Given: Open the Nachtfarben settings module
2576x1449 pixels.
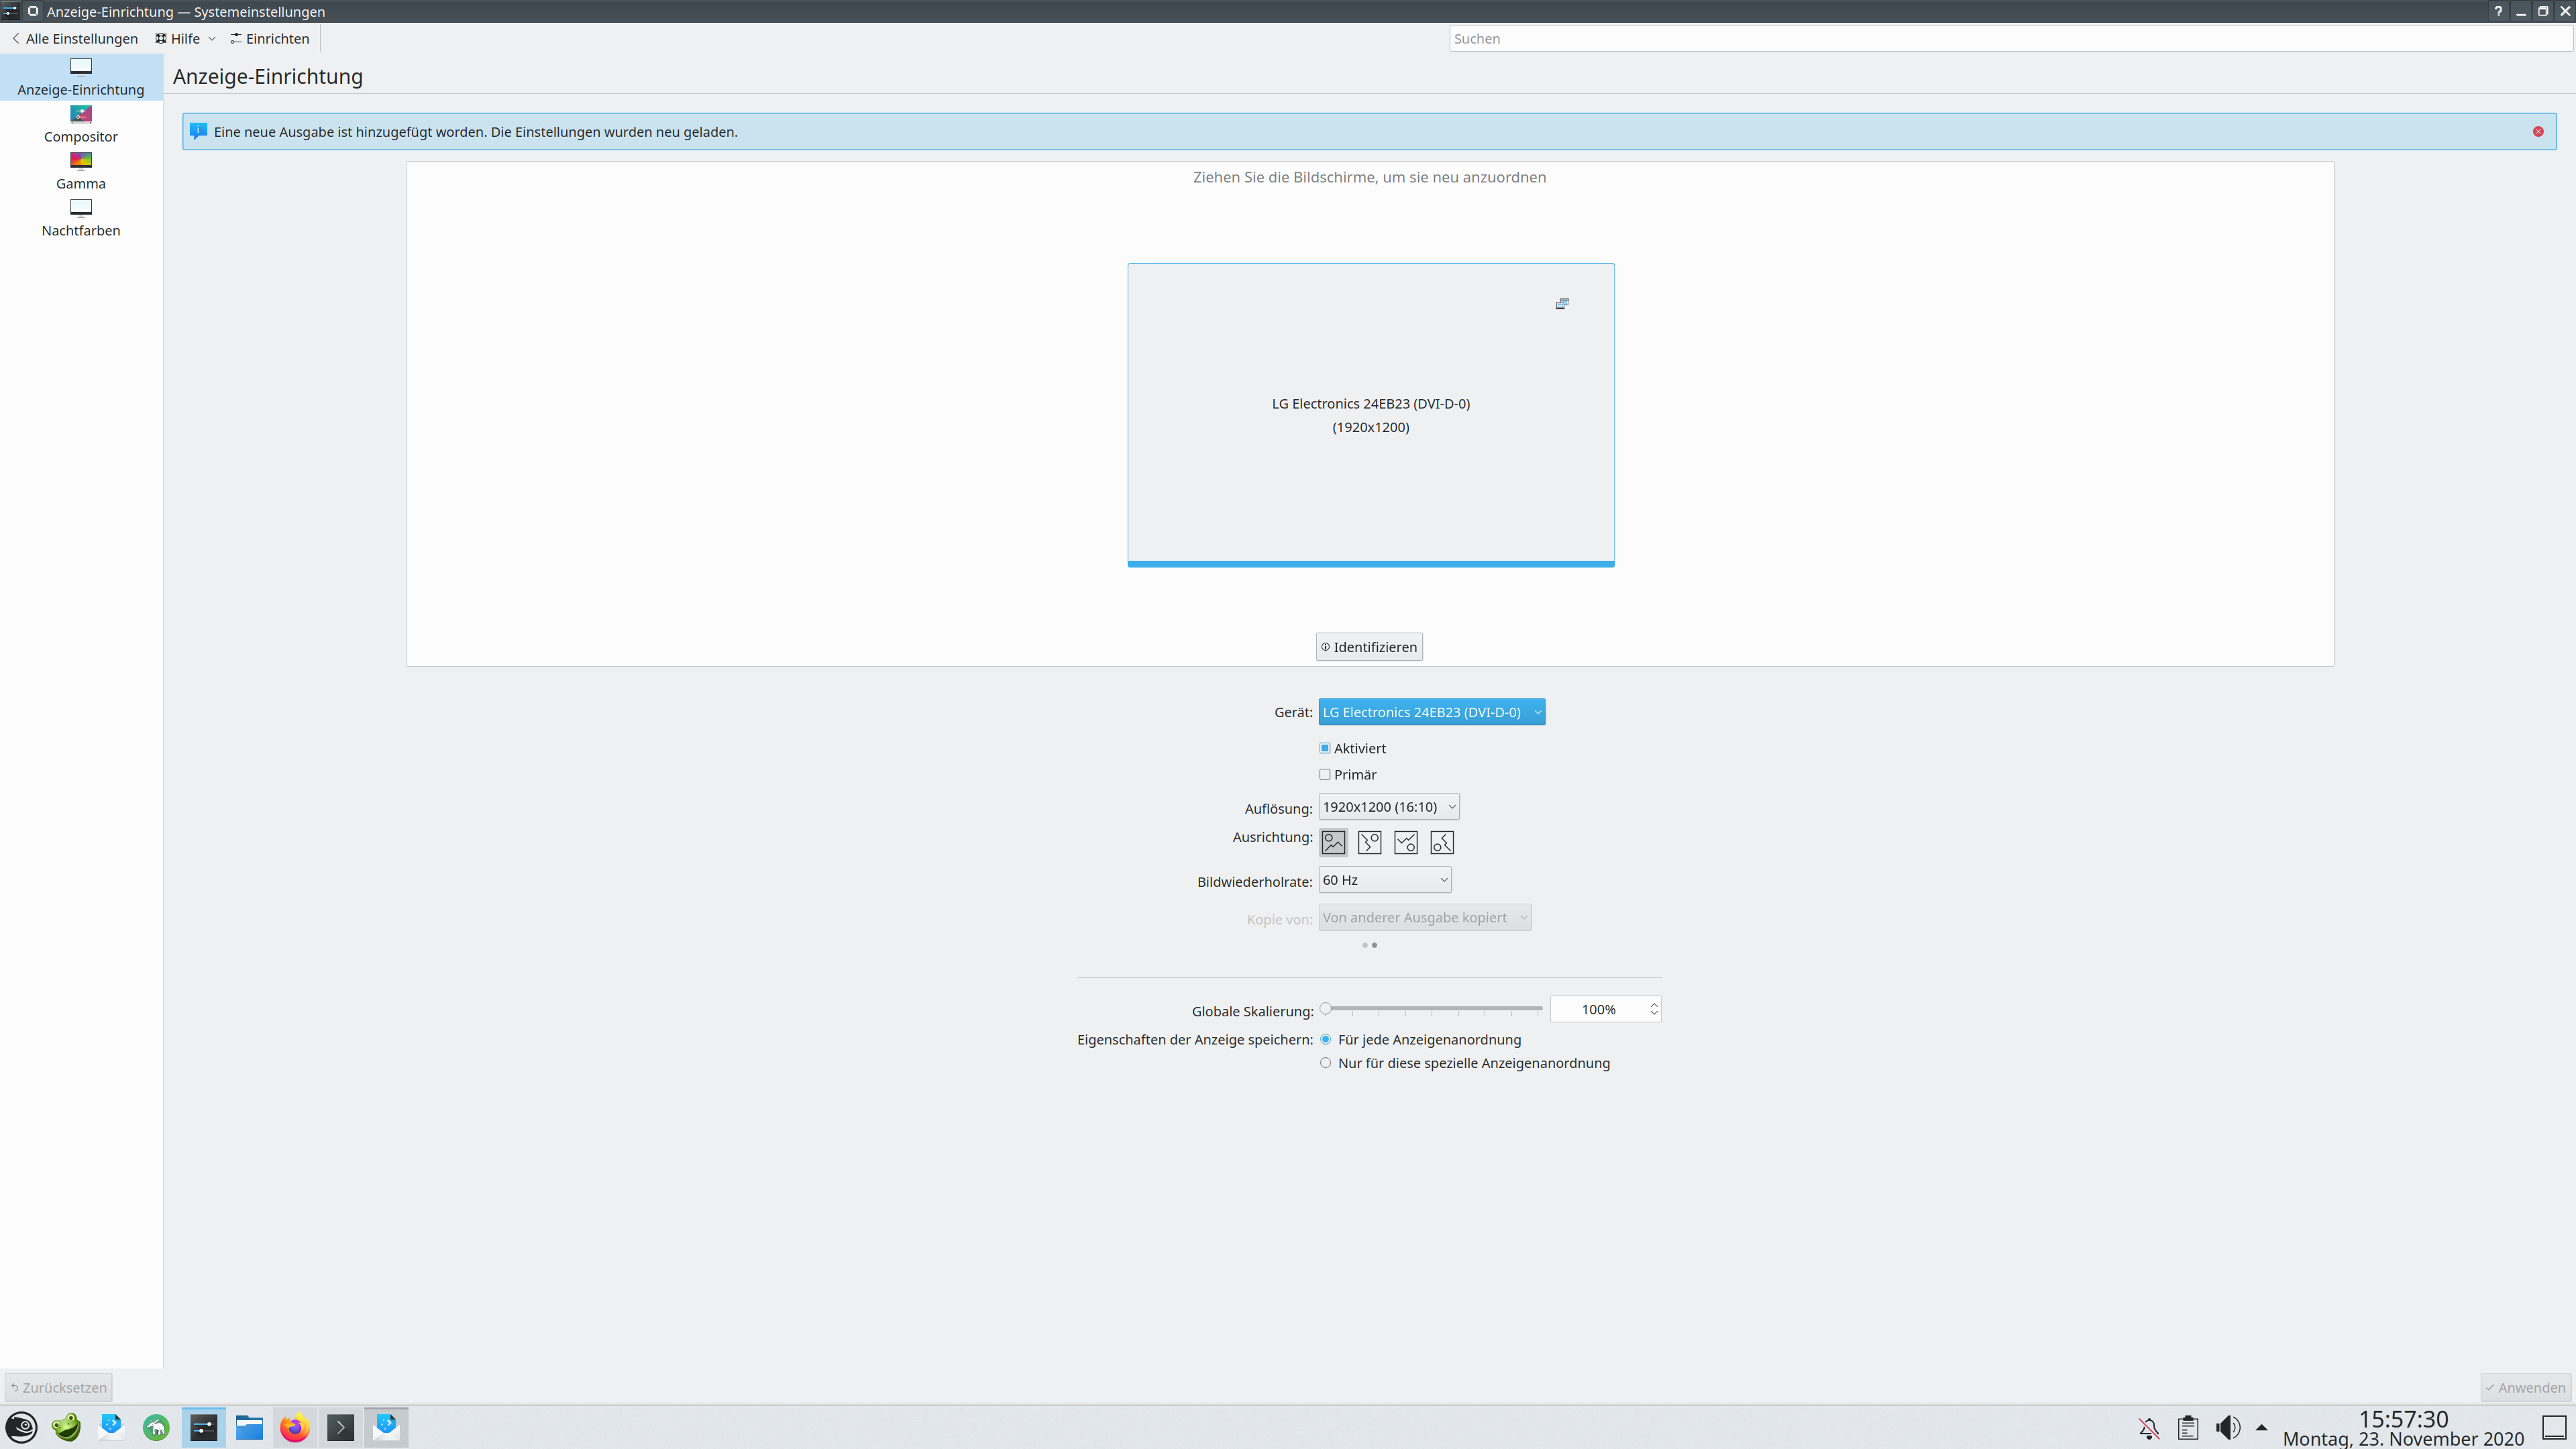Looking at the screenshot, I should [80, 218].
